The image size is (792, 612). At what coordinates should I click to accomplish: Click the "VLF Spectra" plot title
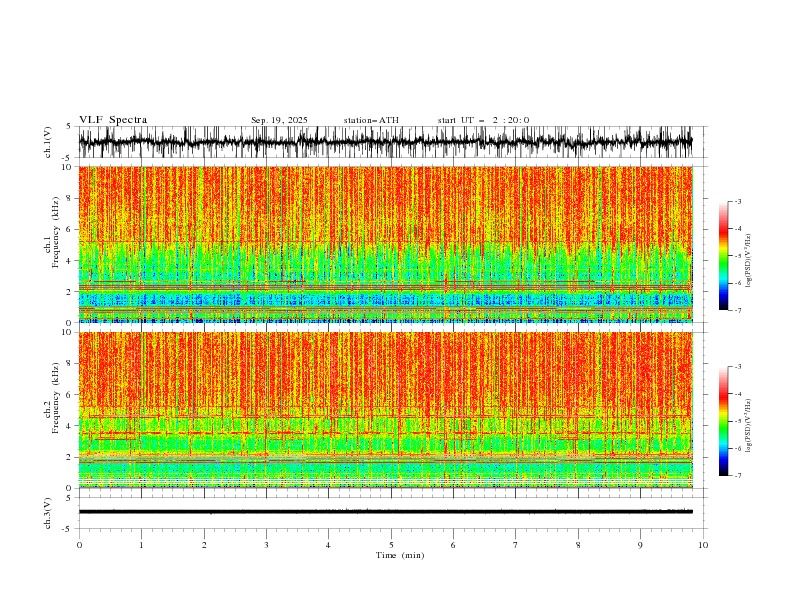113,120
